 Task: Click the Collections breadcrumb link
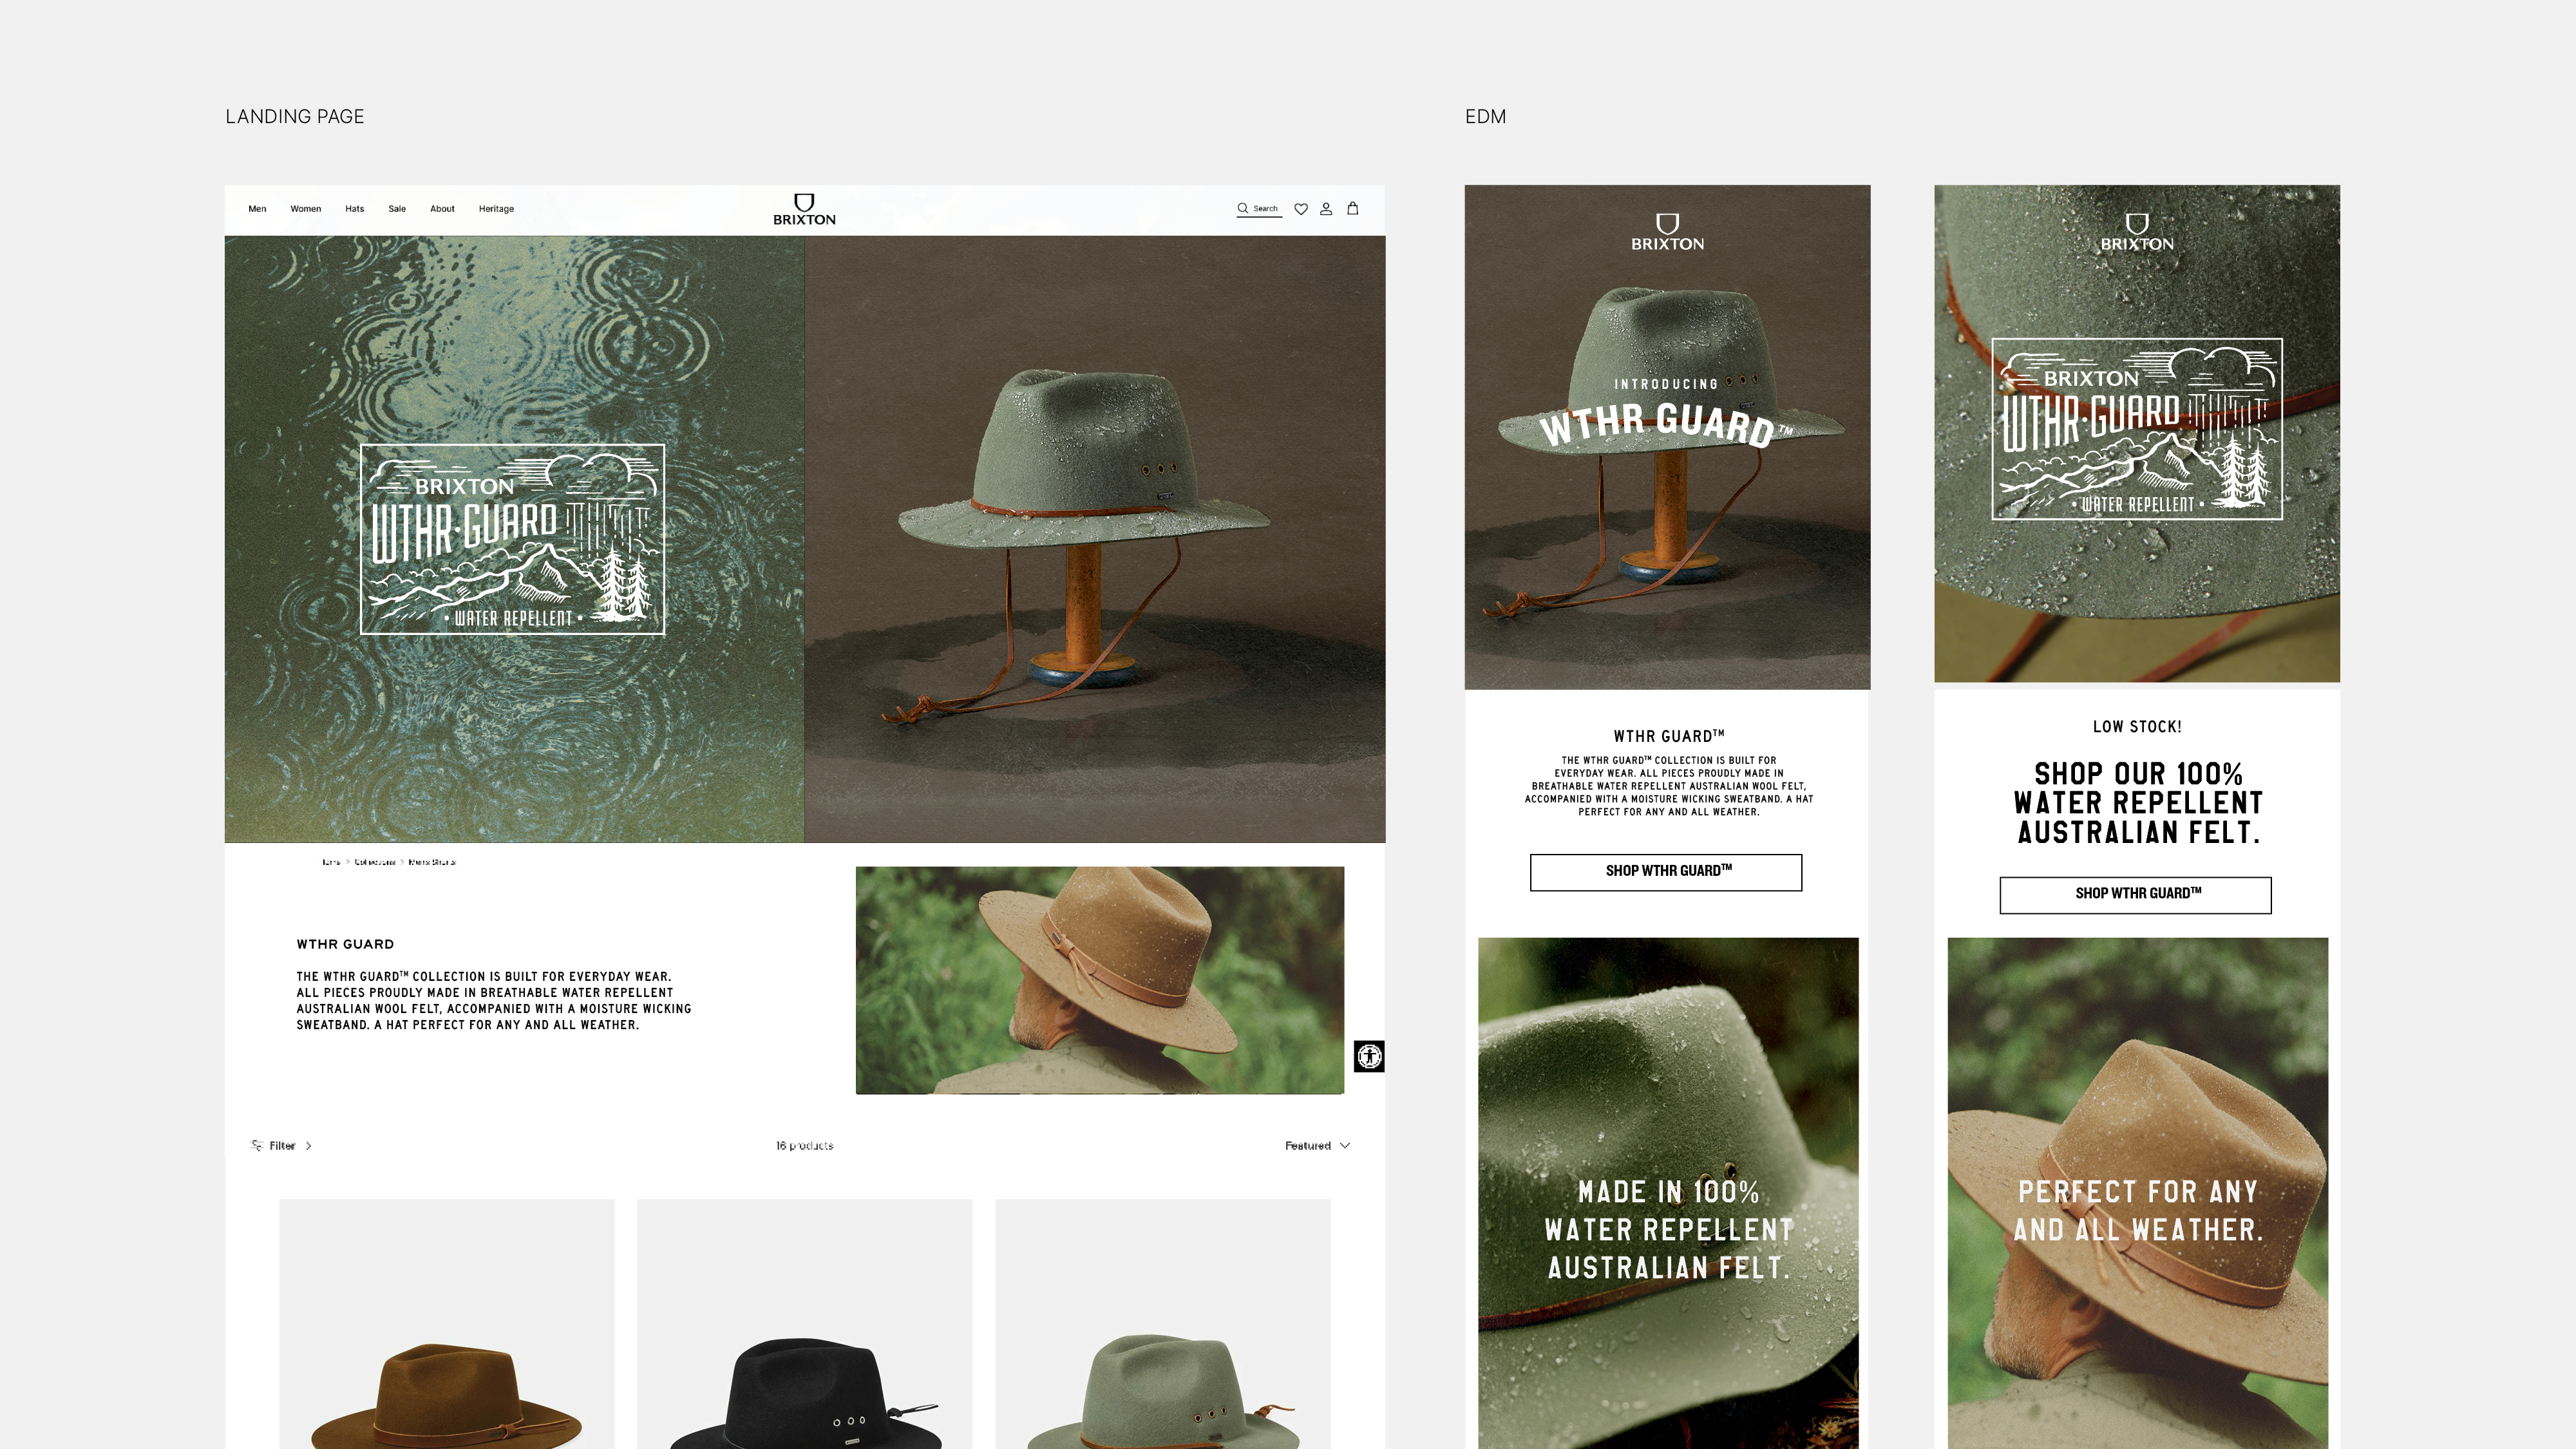point(375,862)
